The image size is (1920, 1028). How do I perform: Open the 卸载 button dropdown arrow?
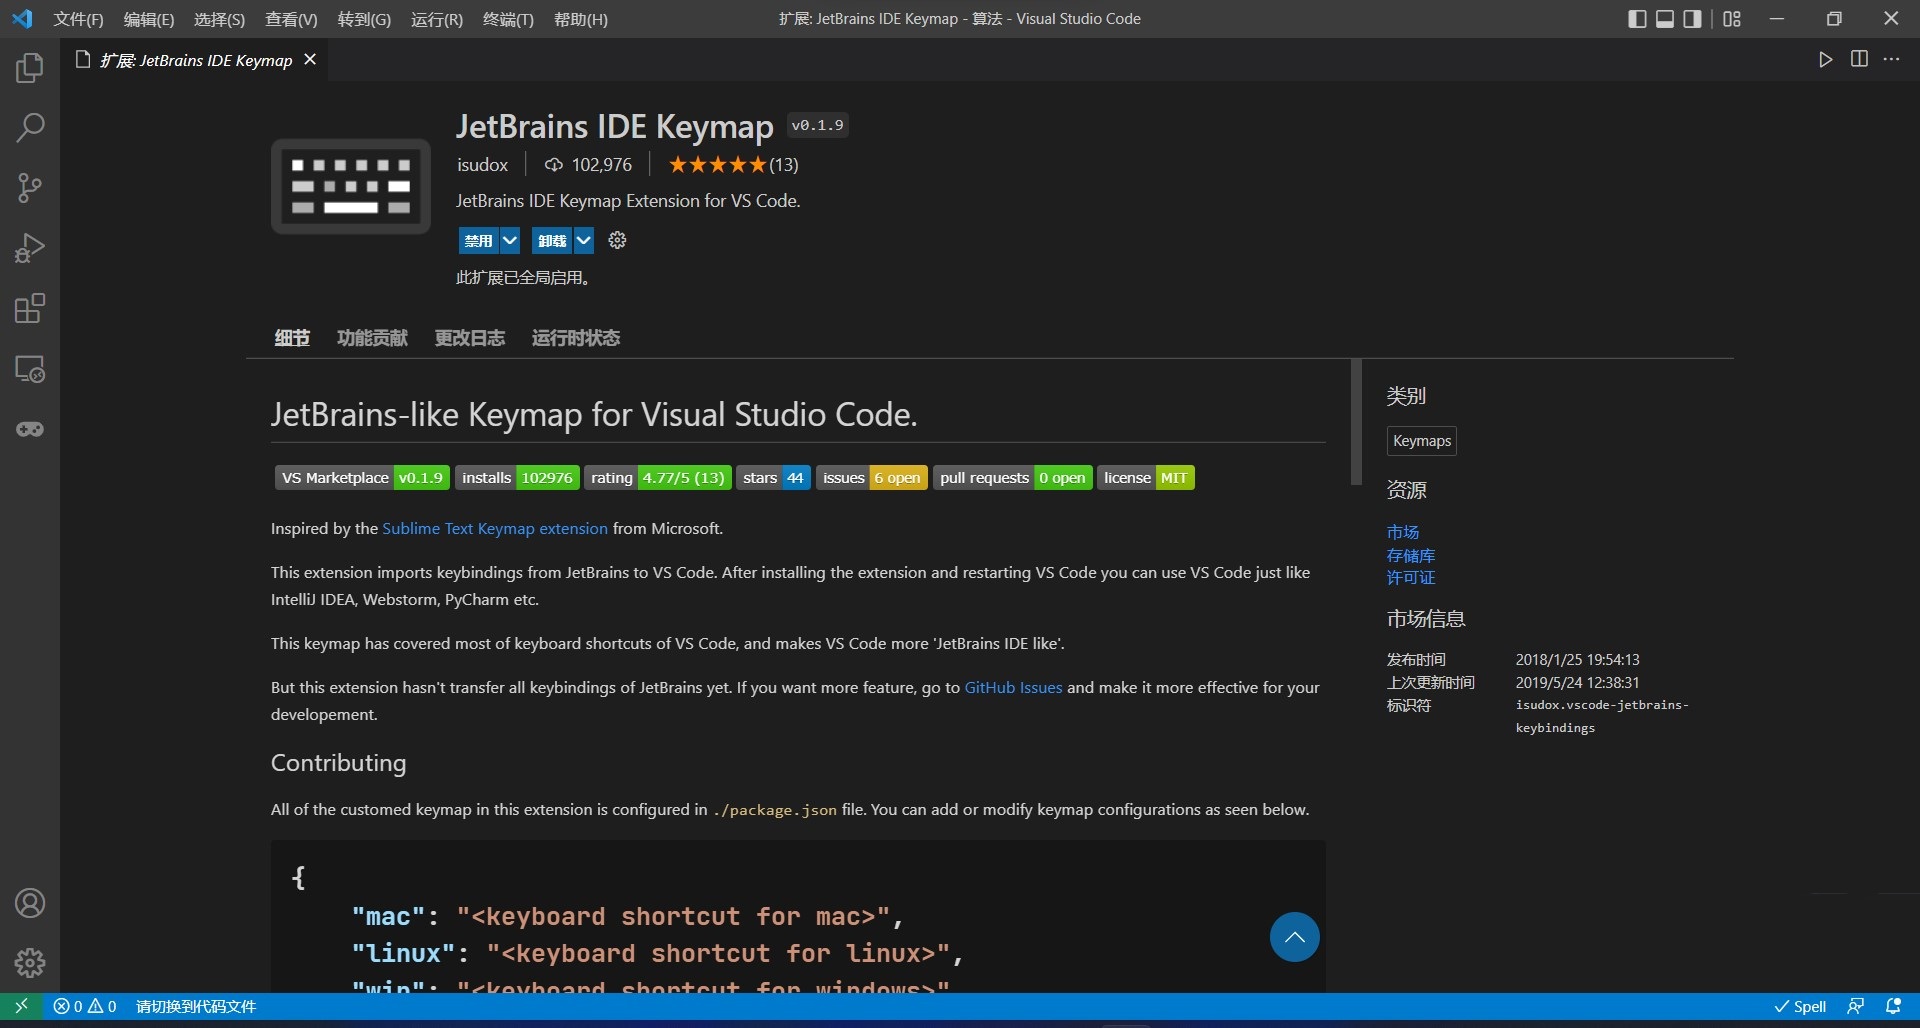[x=583, y=240]
